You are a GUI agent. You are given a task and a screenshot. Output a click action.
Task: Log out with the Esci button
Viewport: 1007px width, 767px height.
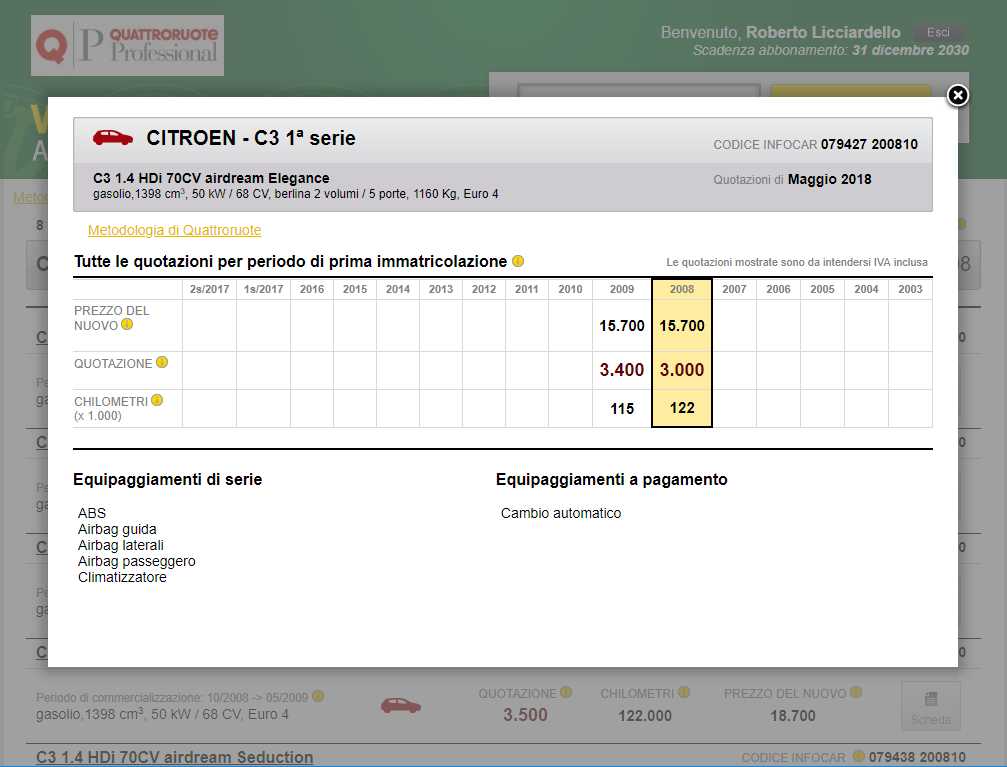[x=938, y=32]
